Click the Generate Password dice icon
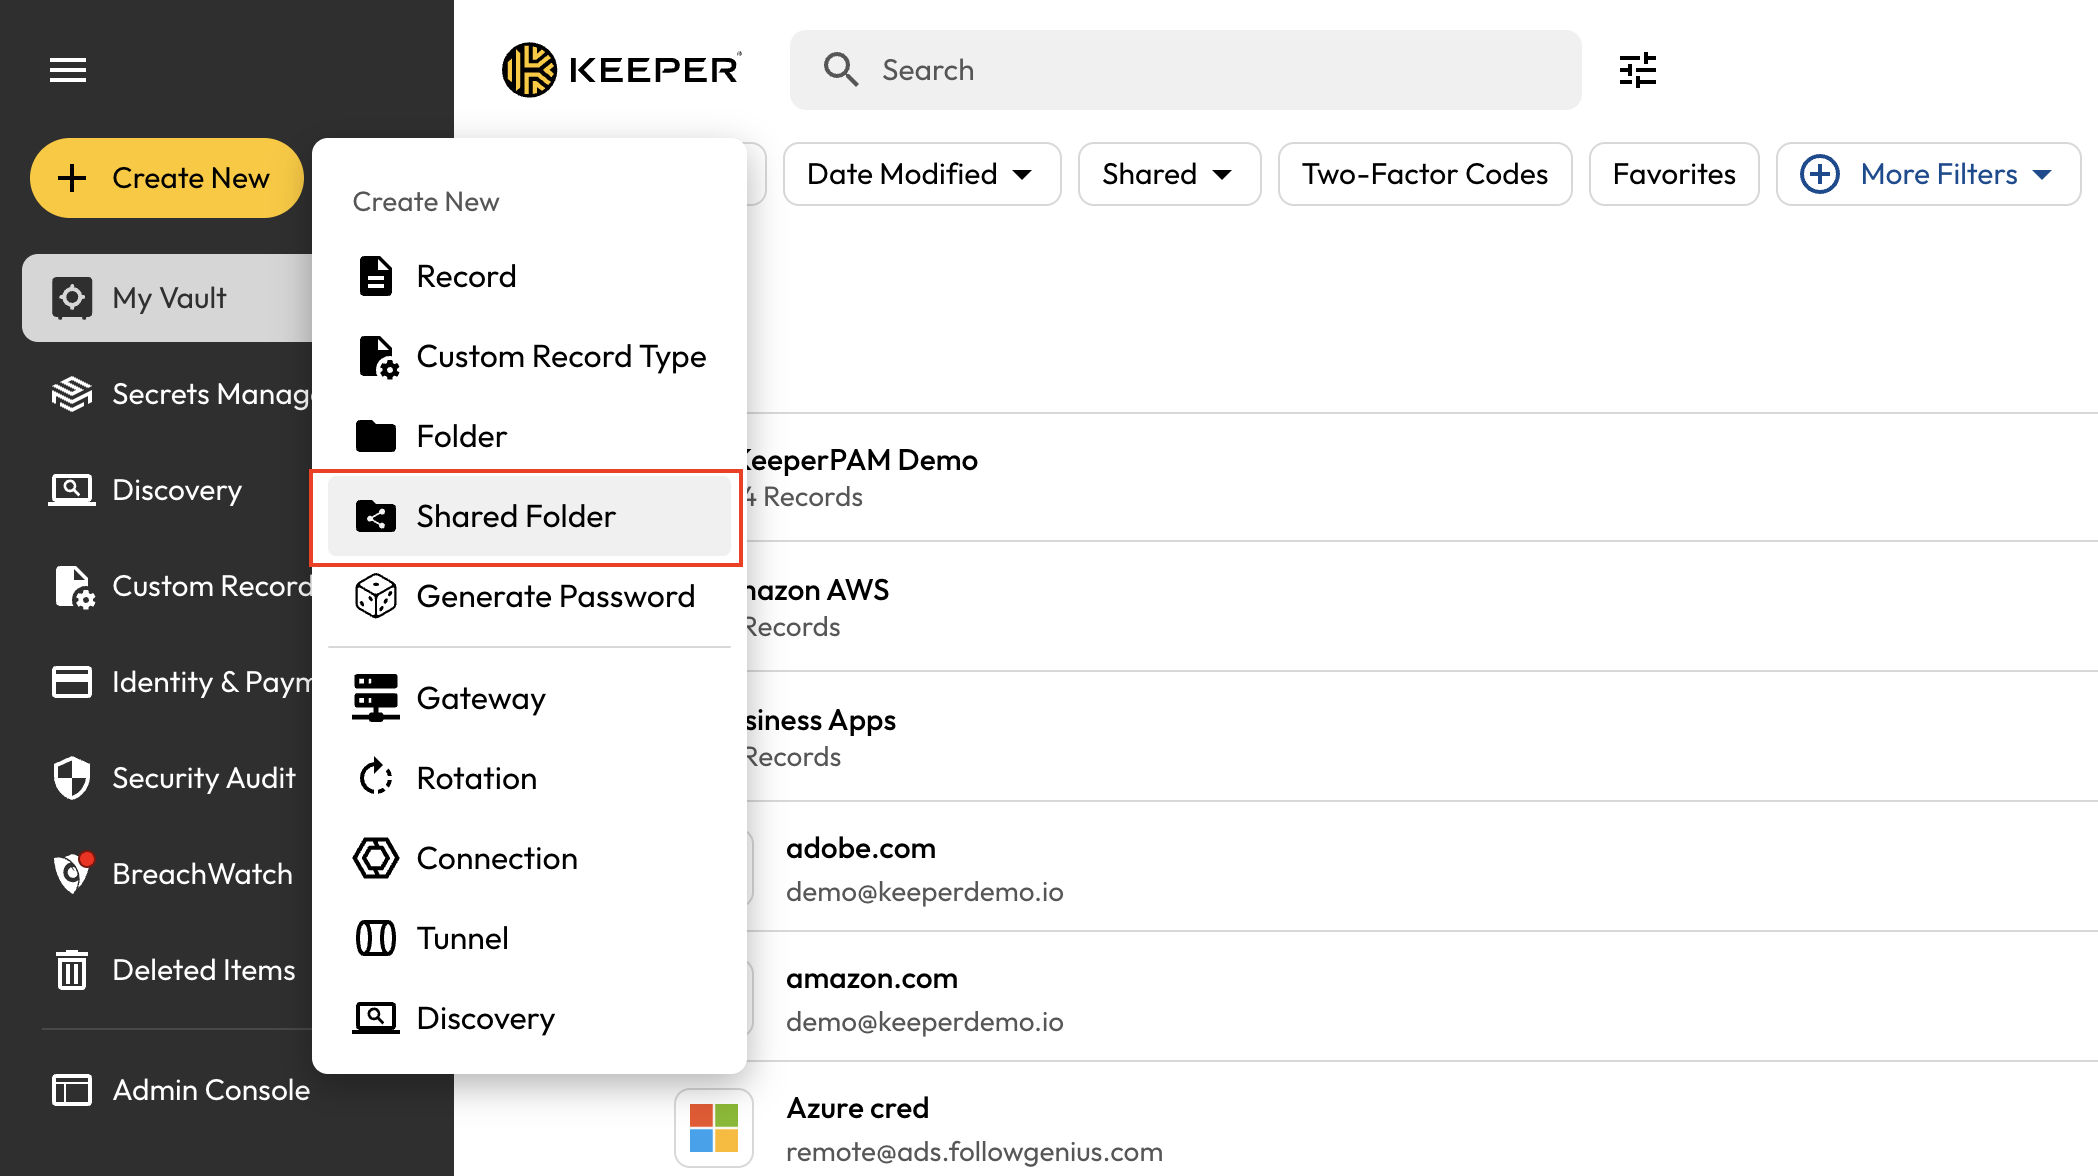 (x=376, y=596)
